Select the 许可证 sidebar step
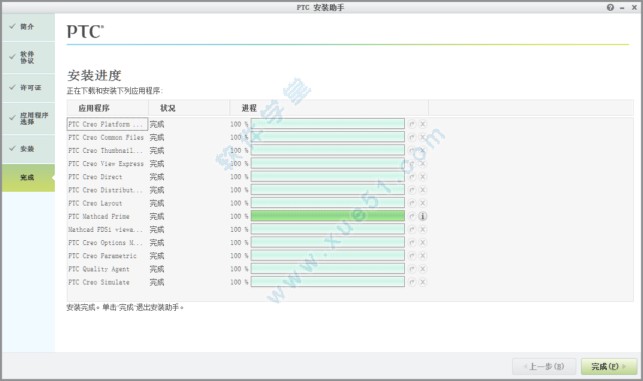 [28, 88]
